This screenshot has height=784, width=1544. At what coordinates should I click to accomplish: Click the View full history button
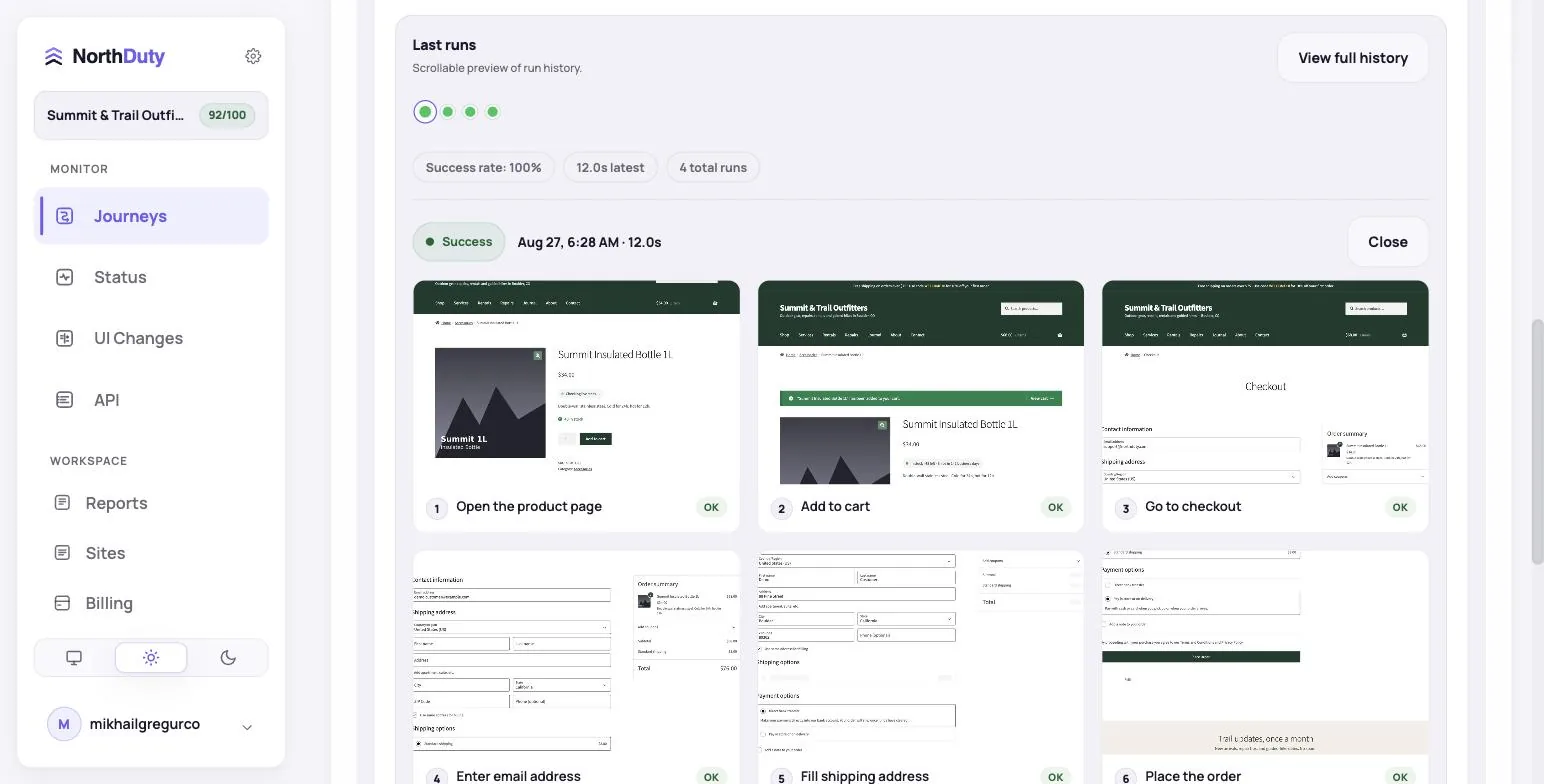(x=1353, y=58)
